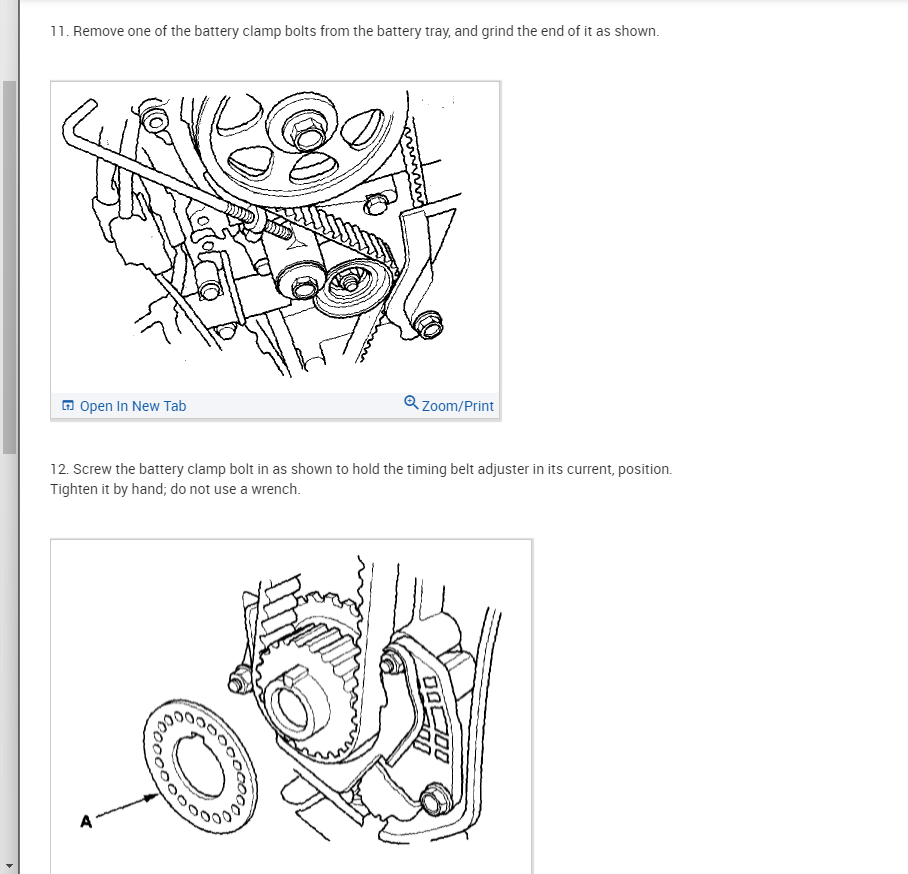Open the first diagram via 'Open In New Tab'

[x=133, y=406]
